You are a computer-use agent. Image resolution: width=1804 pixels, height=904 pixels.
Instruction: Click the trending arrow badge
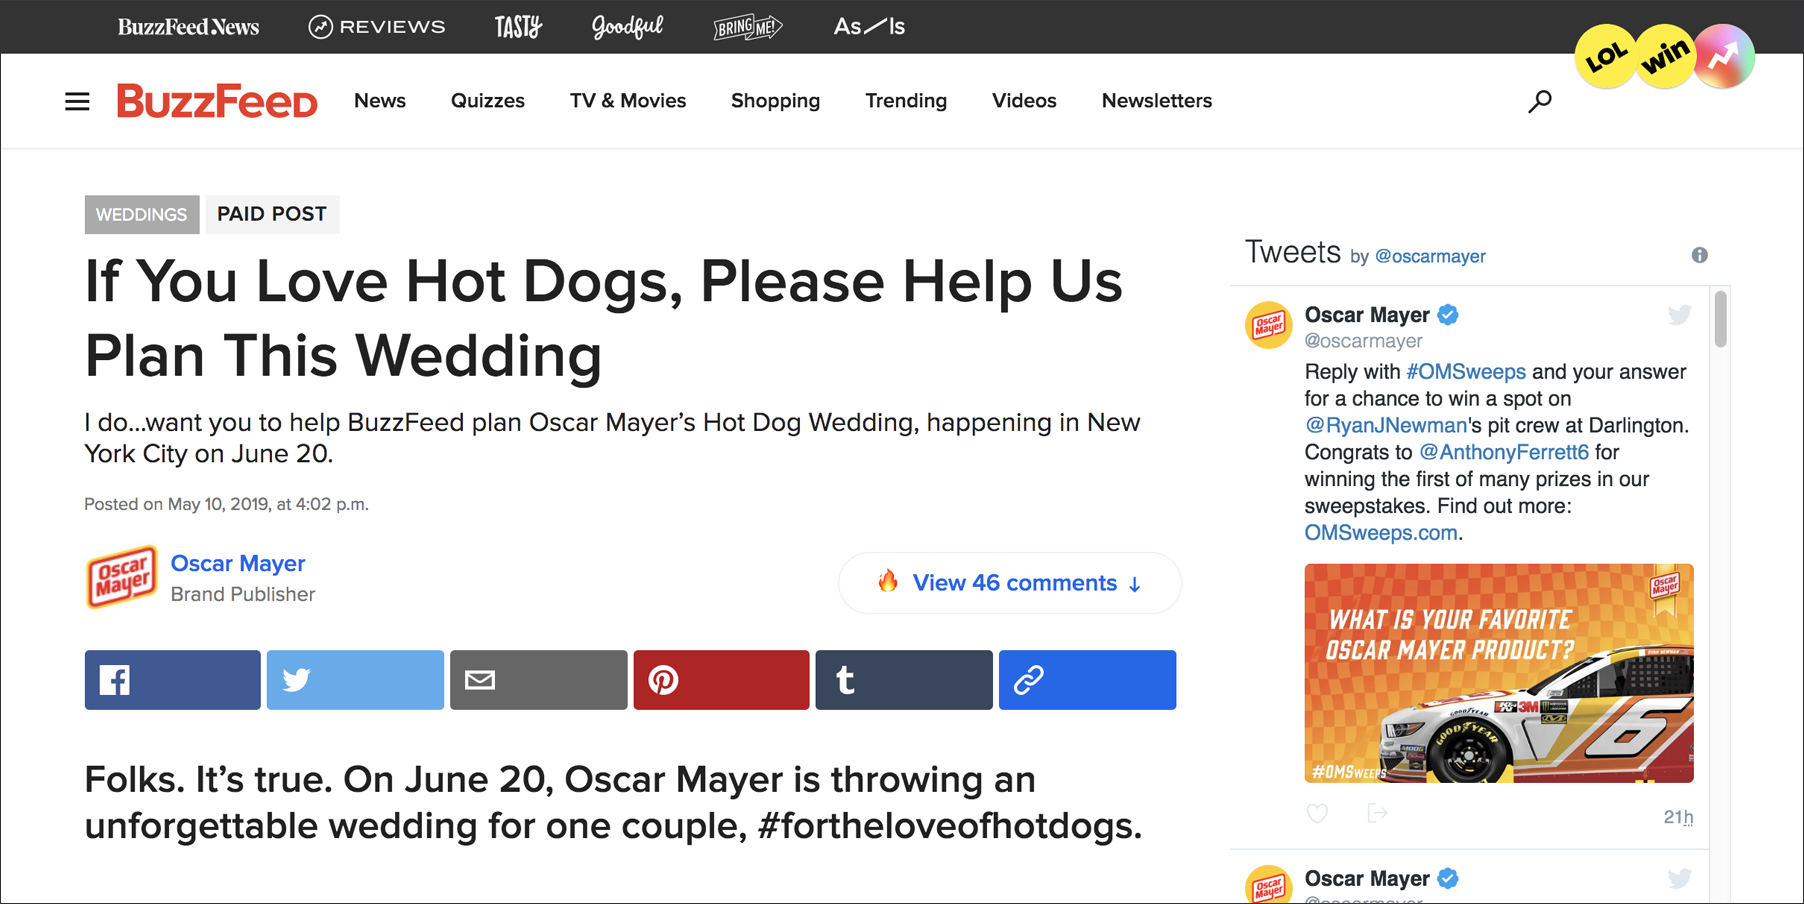tap(1723, 57)
